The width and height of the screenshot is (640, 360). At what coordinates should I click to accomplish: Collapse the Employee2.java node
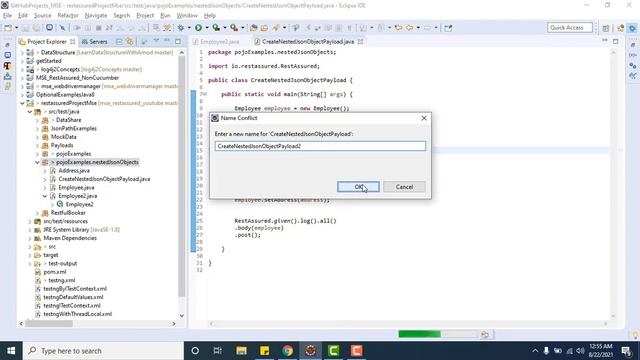point(45,196)
